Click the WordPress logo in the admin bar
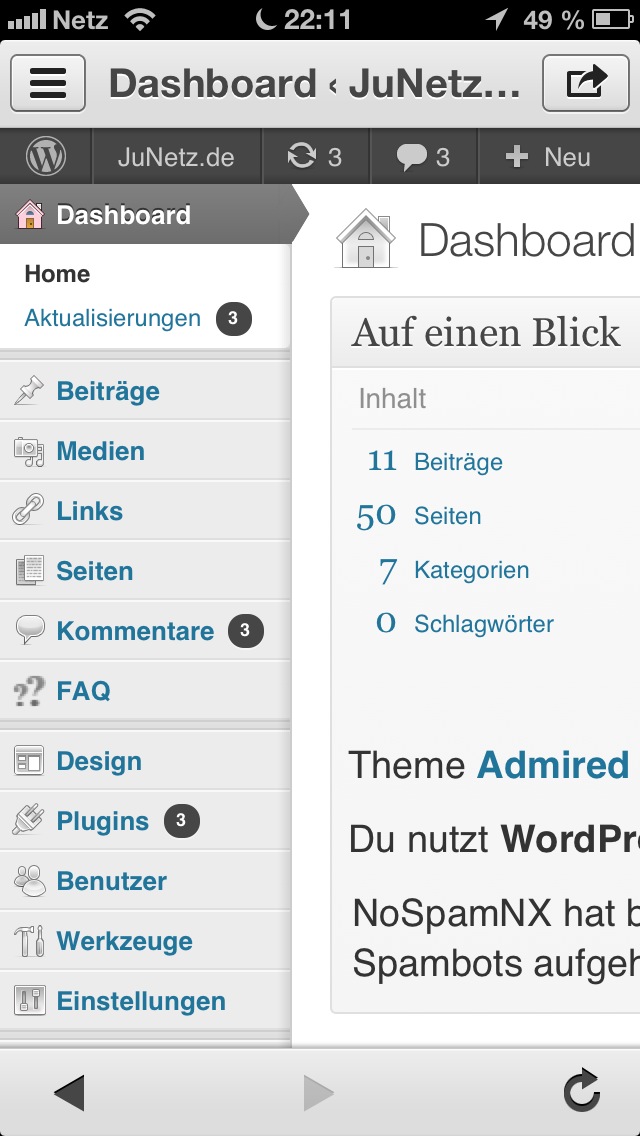The image size is (640, 1136). (46, 156)
